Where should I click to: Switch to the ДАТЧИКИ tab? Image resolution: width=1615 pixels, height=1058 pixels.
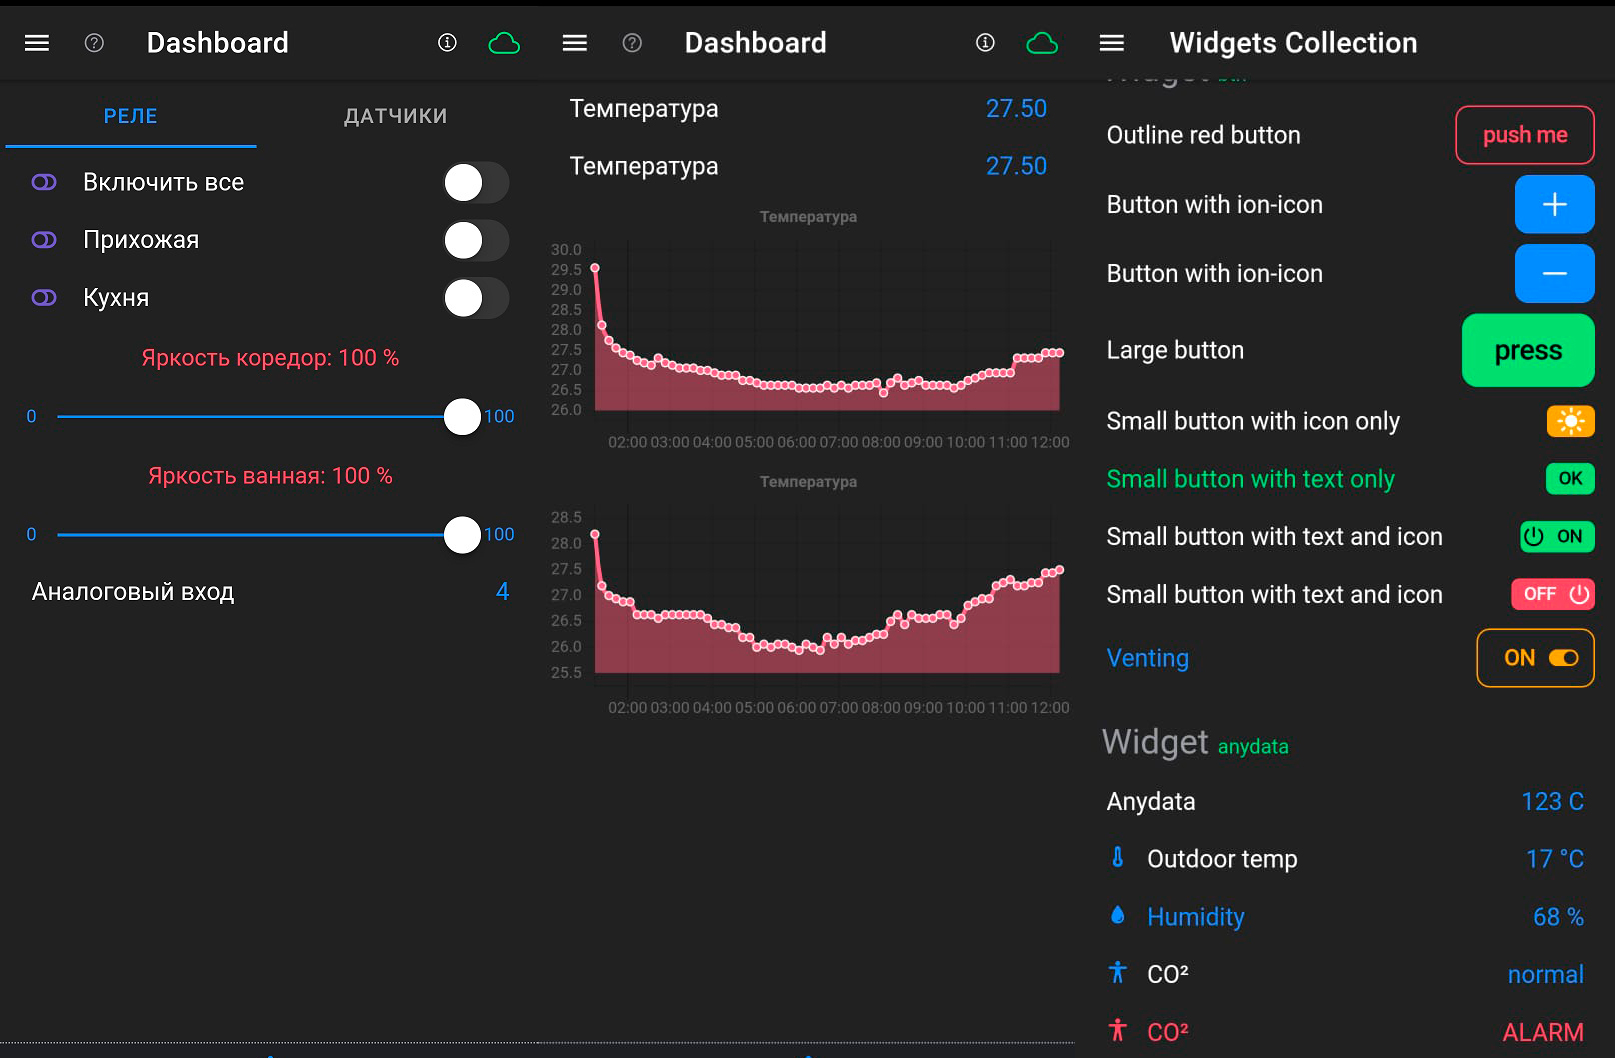click(395, 116)
